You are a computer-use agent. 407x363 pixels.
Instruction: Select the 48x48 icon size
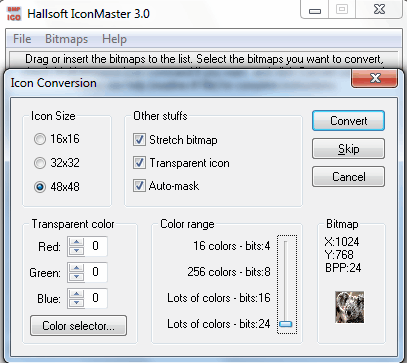tap(40, 187)
